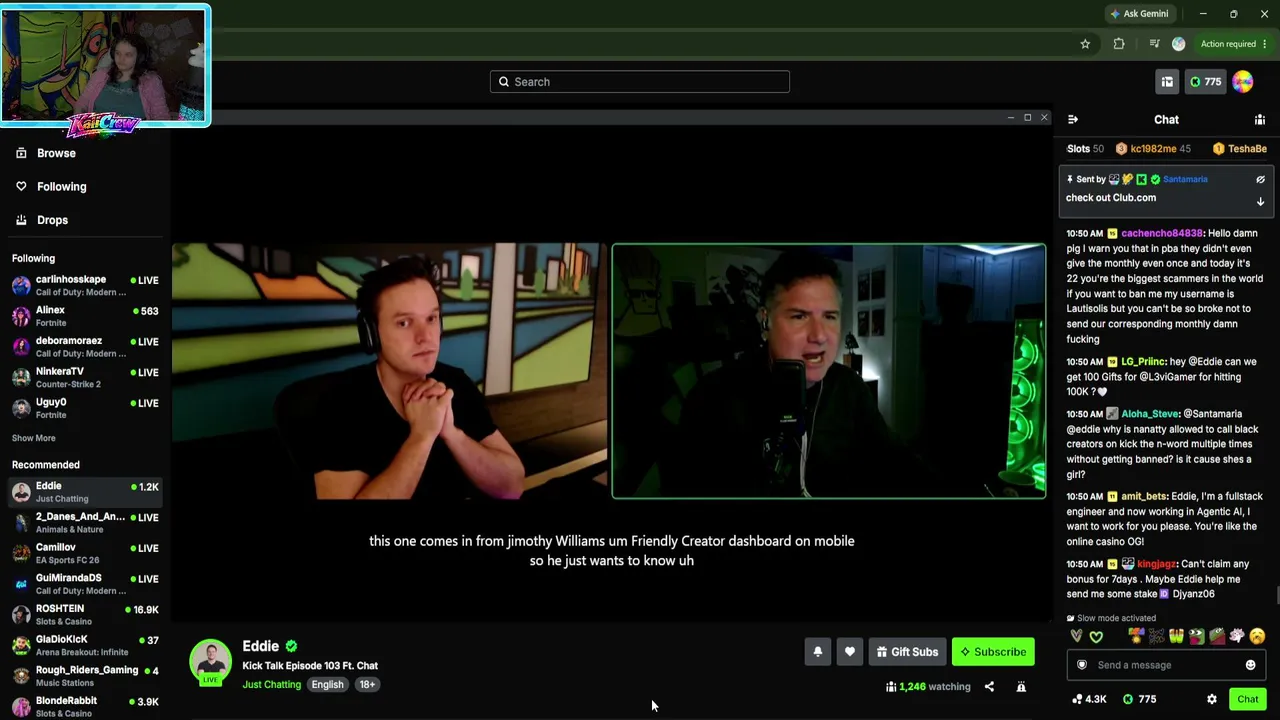Viewport: 1280px width, 720px height.
Task: Click the green Subscribe button
Action: (993, 652)
